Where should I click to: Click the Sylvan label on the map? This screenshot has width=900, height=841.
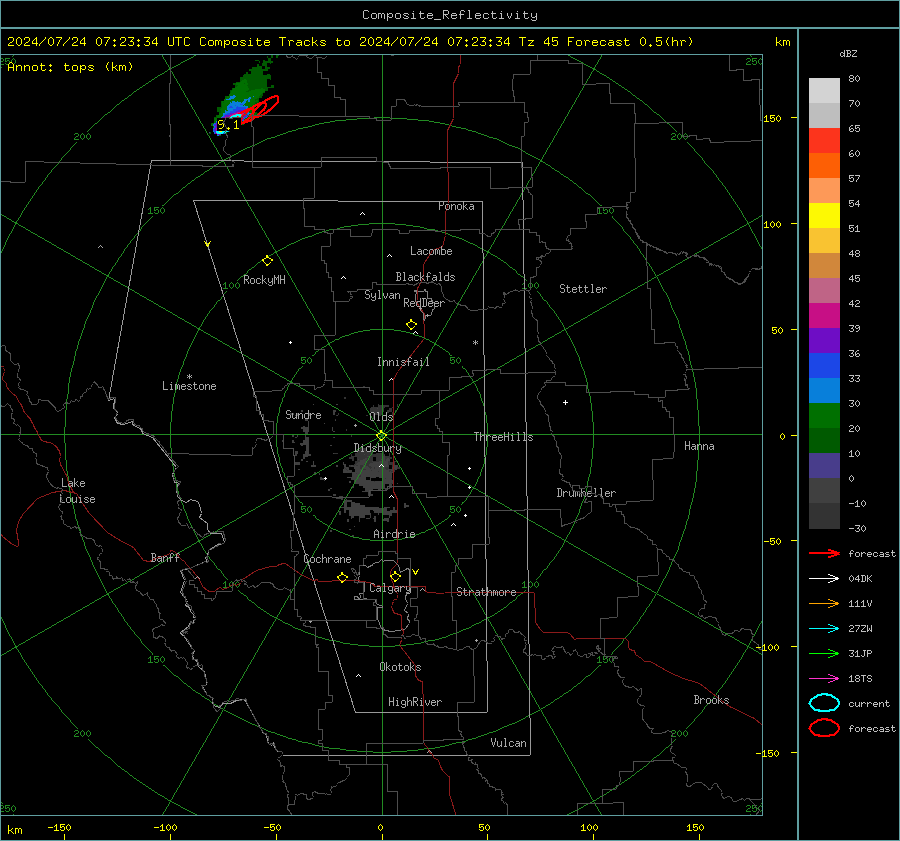(x=382, y=295)
